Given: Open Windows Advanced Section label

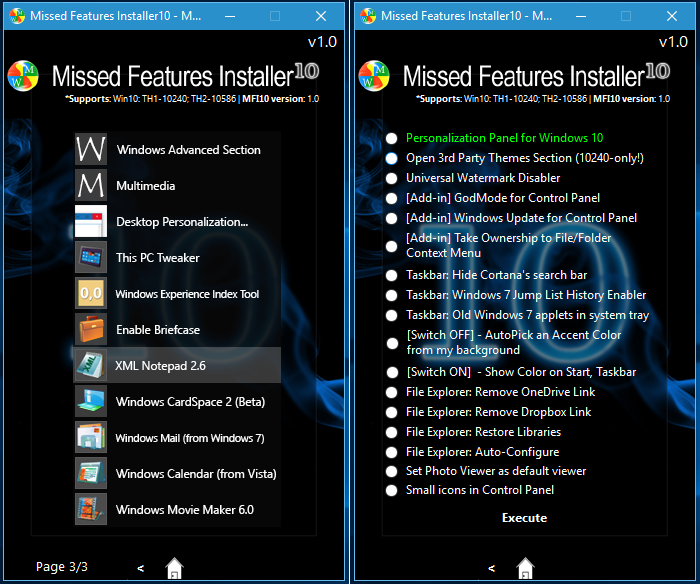Looking at the screenshot, I should point(188,150).
